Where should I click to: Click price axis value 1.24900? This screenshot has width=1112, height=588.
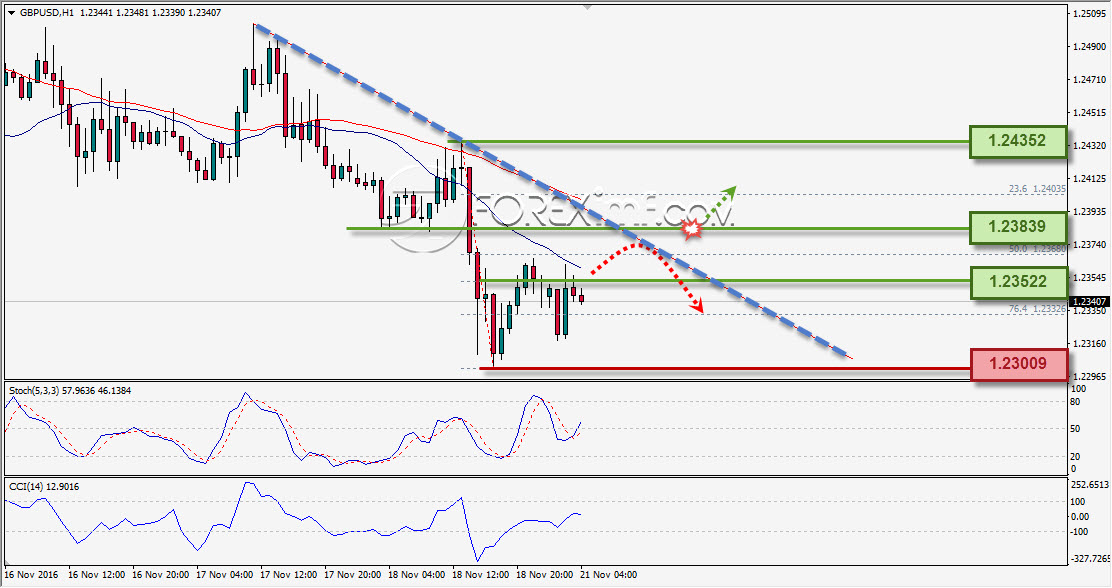click(x=1089, y=47)
